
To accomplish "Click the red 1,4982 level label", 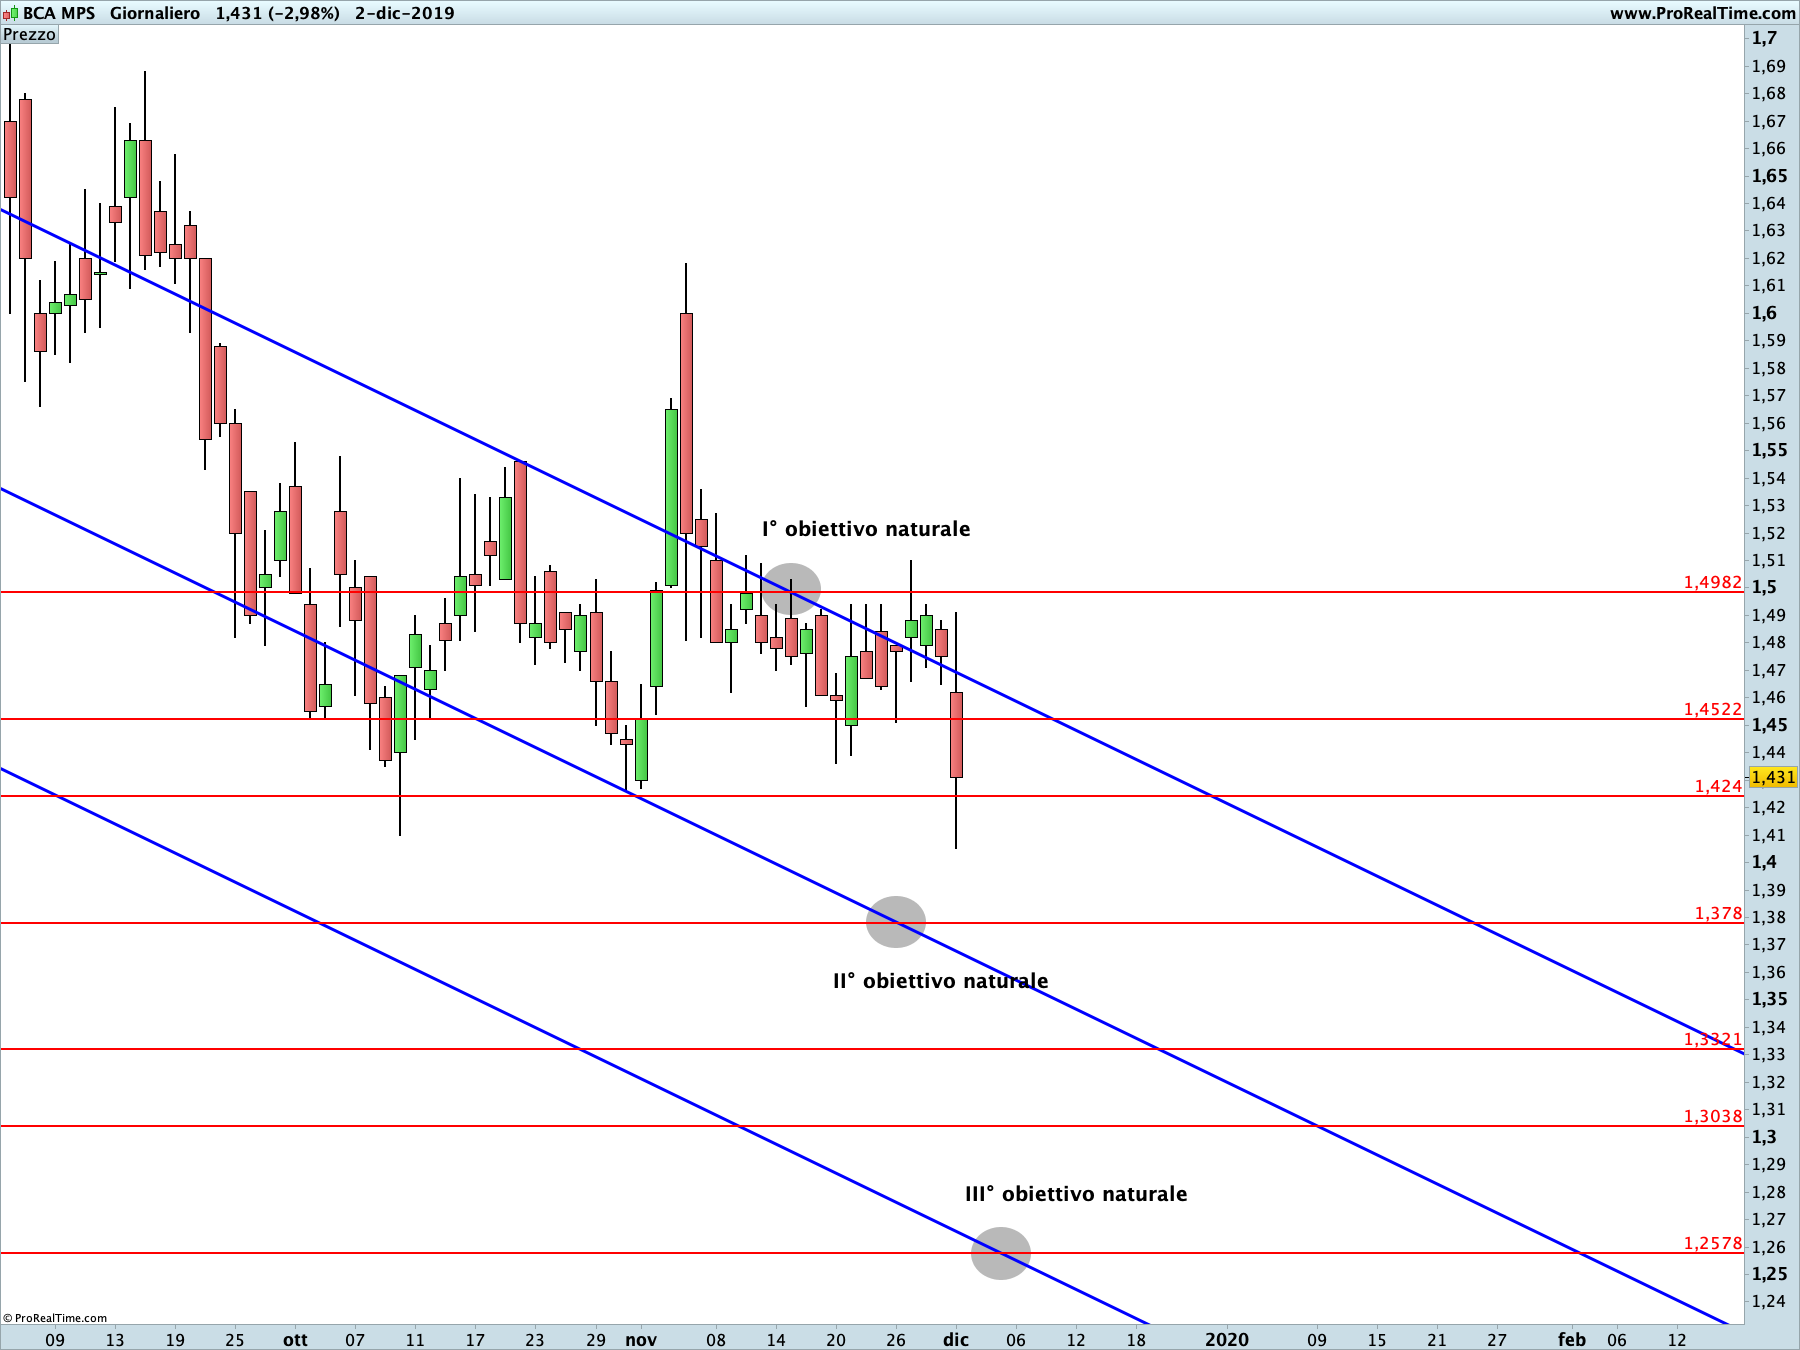I will coord(1713,582).
